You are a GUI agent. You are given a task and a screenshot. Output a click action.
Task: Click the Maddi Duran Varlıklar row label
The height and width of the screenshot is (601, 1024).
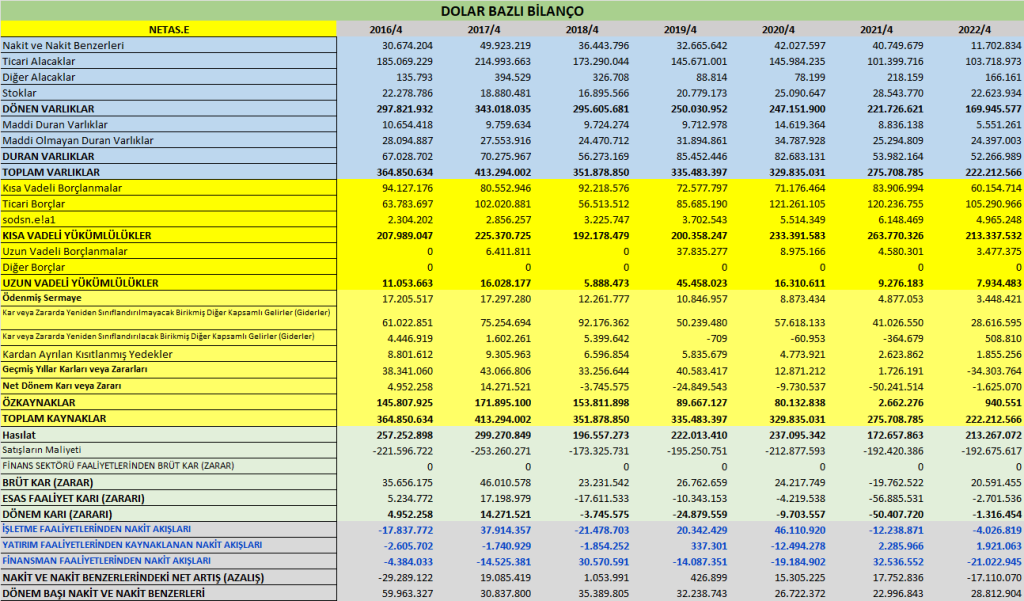click(55, 125)
